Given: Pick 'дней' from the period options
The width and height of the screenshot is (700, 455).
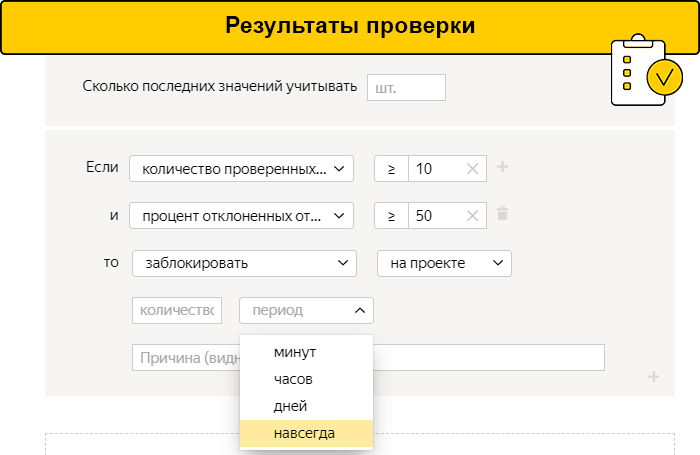Looking at the screenshot, I should [x=290, y=406].
